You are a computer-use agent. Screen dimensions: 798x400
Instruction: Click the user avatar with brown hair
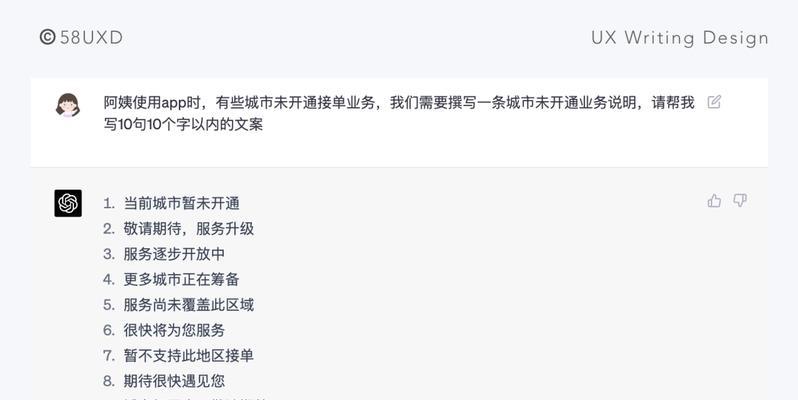68,105
